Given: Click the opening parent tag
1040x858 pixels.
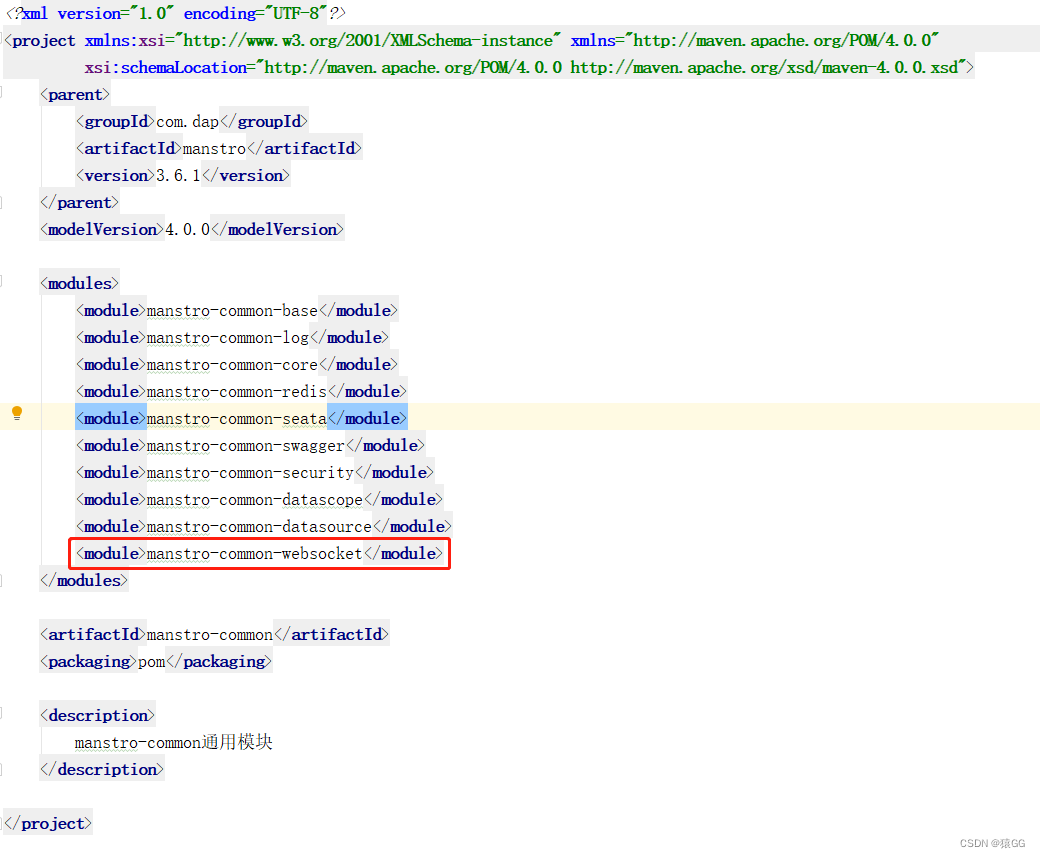Looking at the screenshot, I should [75, 95].
